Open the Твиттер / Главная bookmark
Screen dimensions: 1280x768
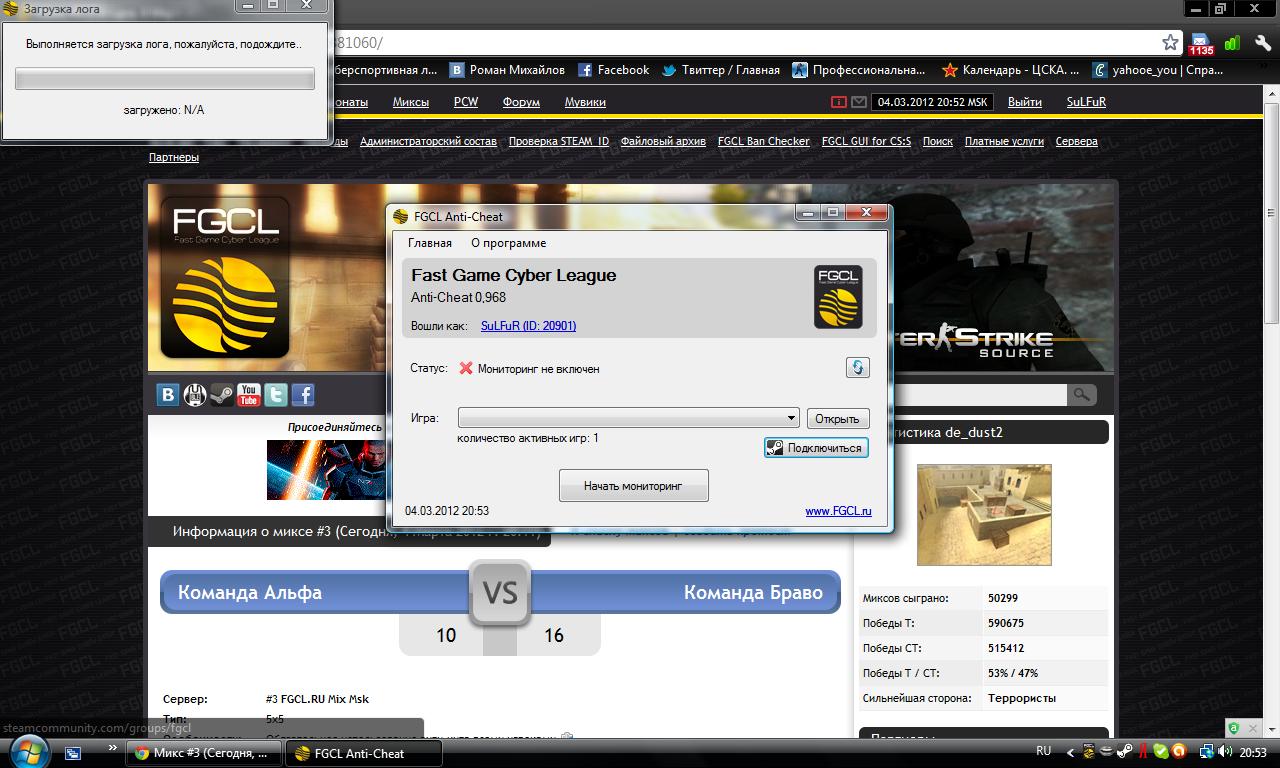[x=720, y=70]
